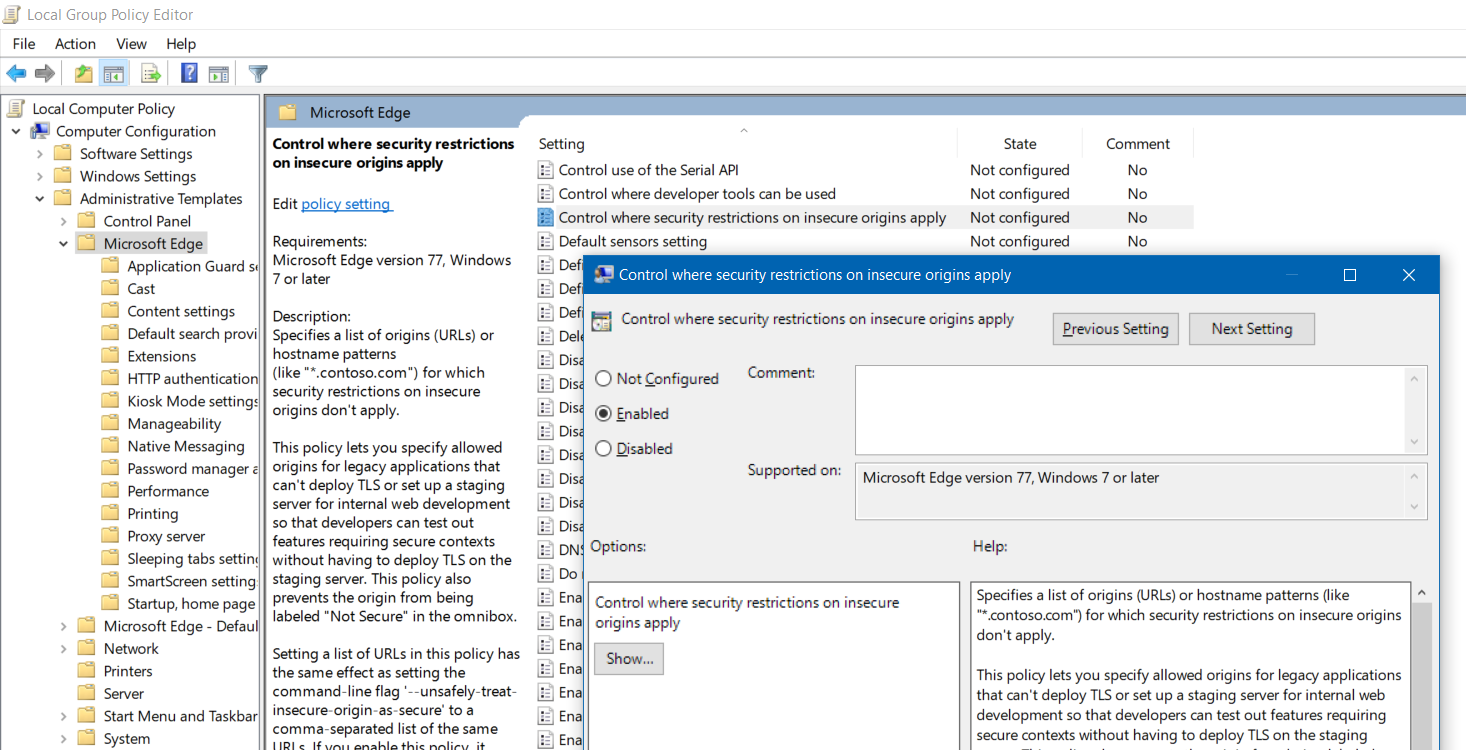Click the Forward navigation arrow
1466x750 pixels.
44,72
